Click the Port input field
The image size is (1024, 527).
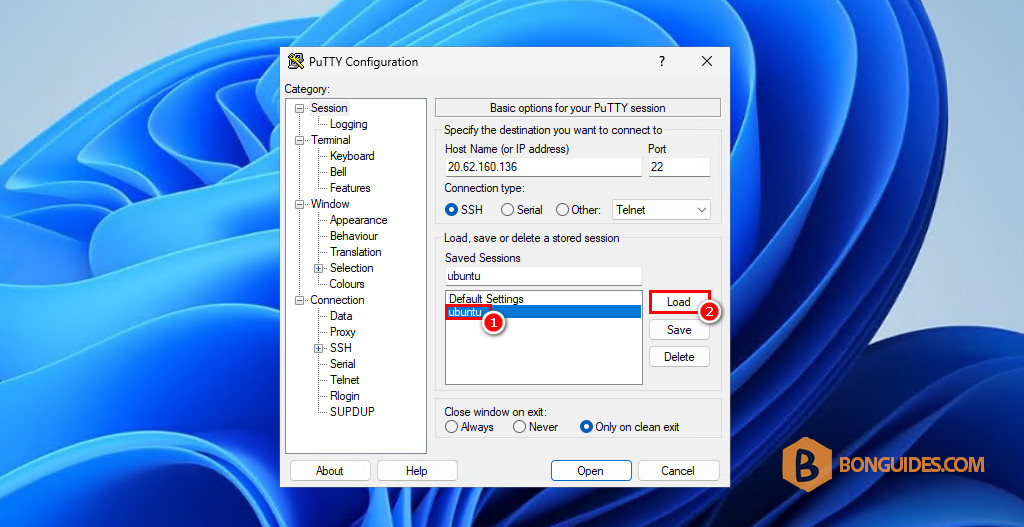[x=679, y=167]
